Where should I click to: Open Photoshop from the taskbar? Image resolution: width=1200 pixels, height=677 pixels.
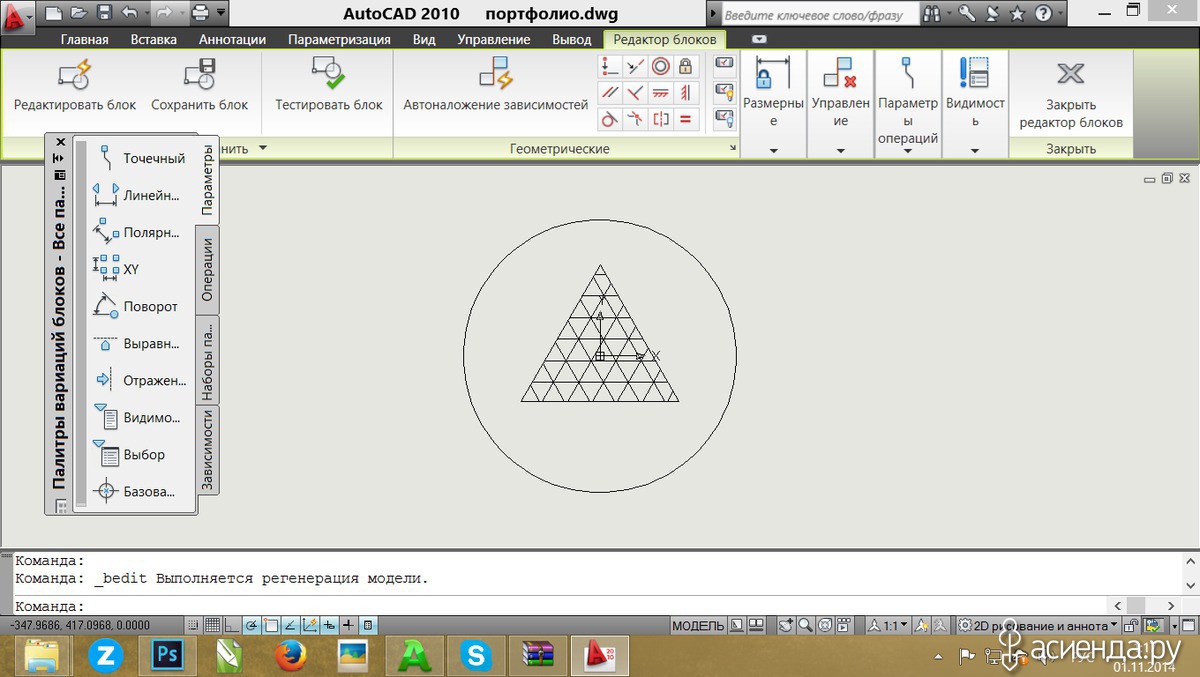(166, 656)
